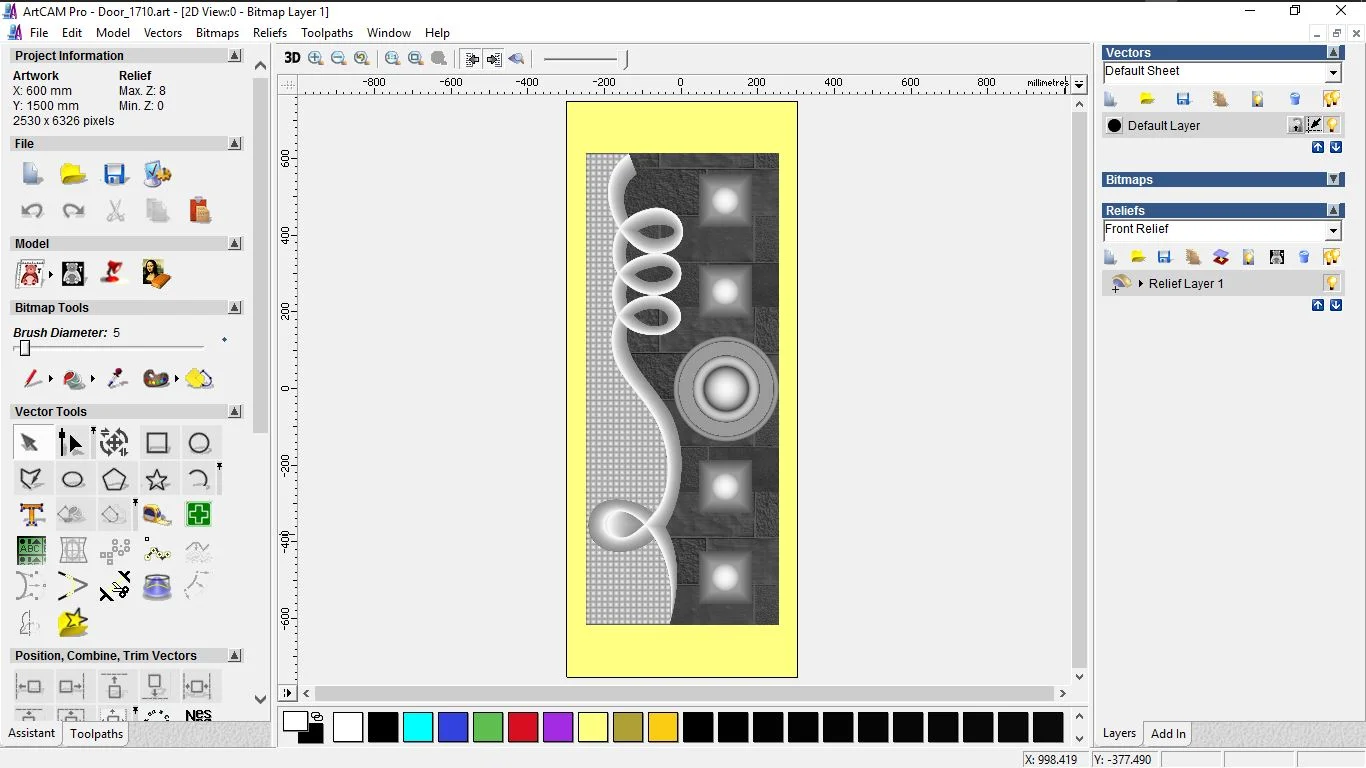Pick the cyan color swatch
Screen dimensions: 1366x768
(x=418, y=727)
